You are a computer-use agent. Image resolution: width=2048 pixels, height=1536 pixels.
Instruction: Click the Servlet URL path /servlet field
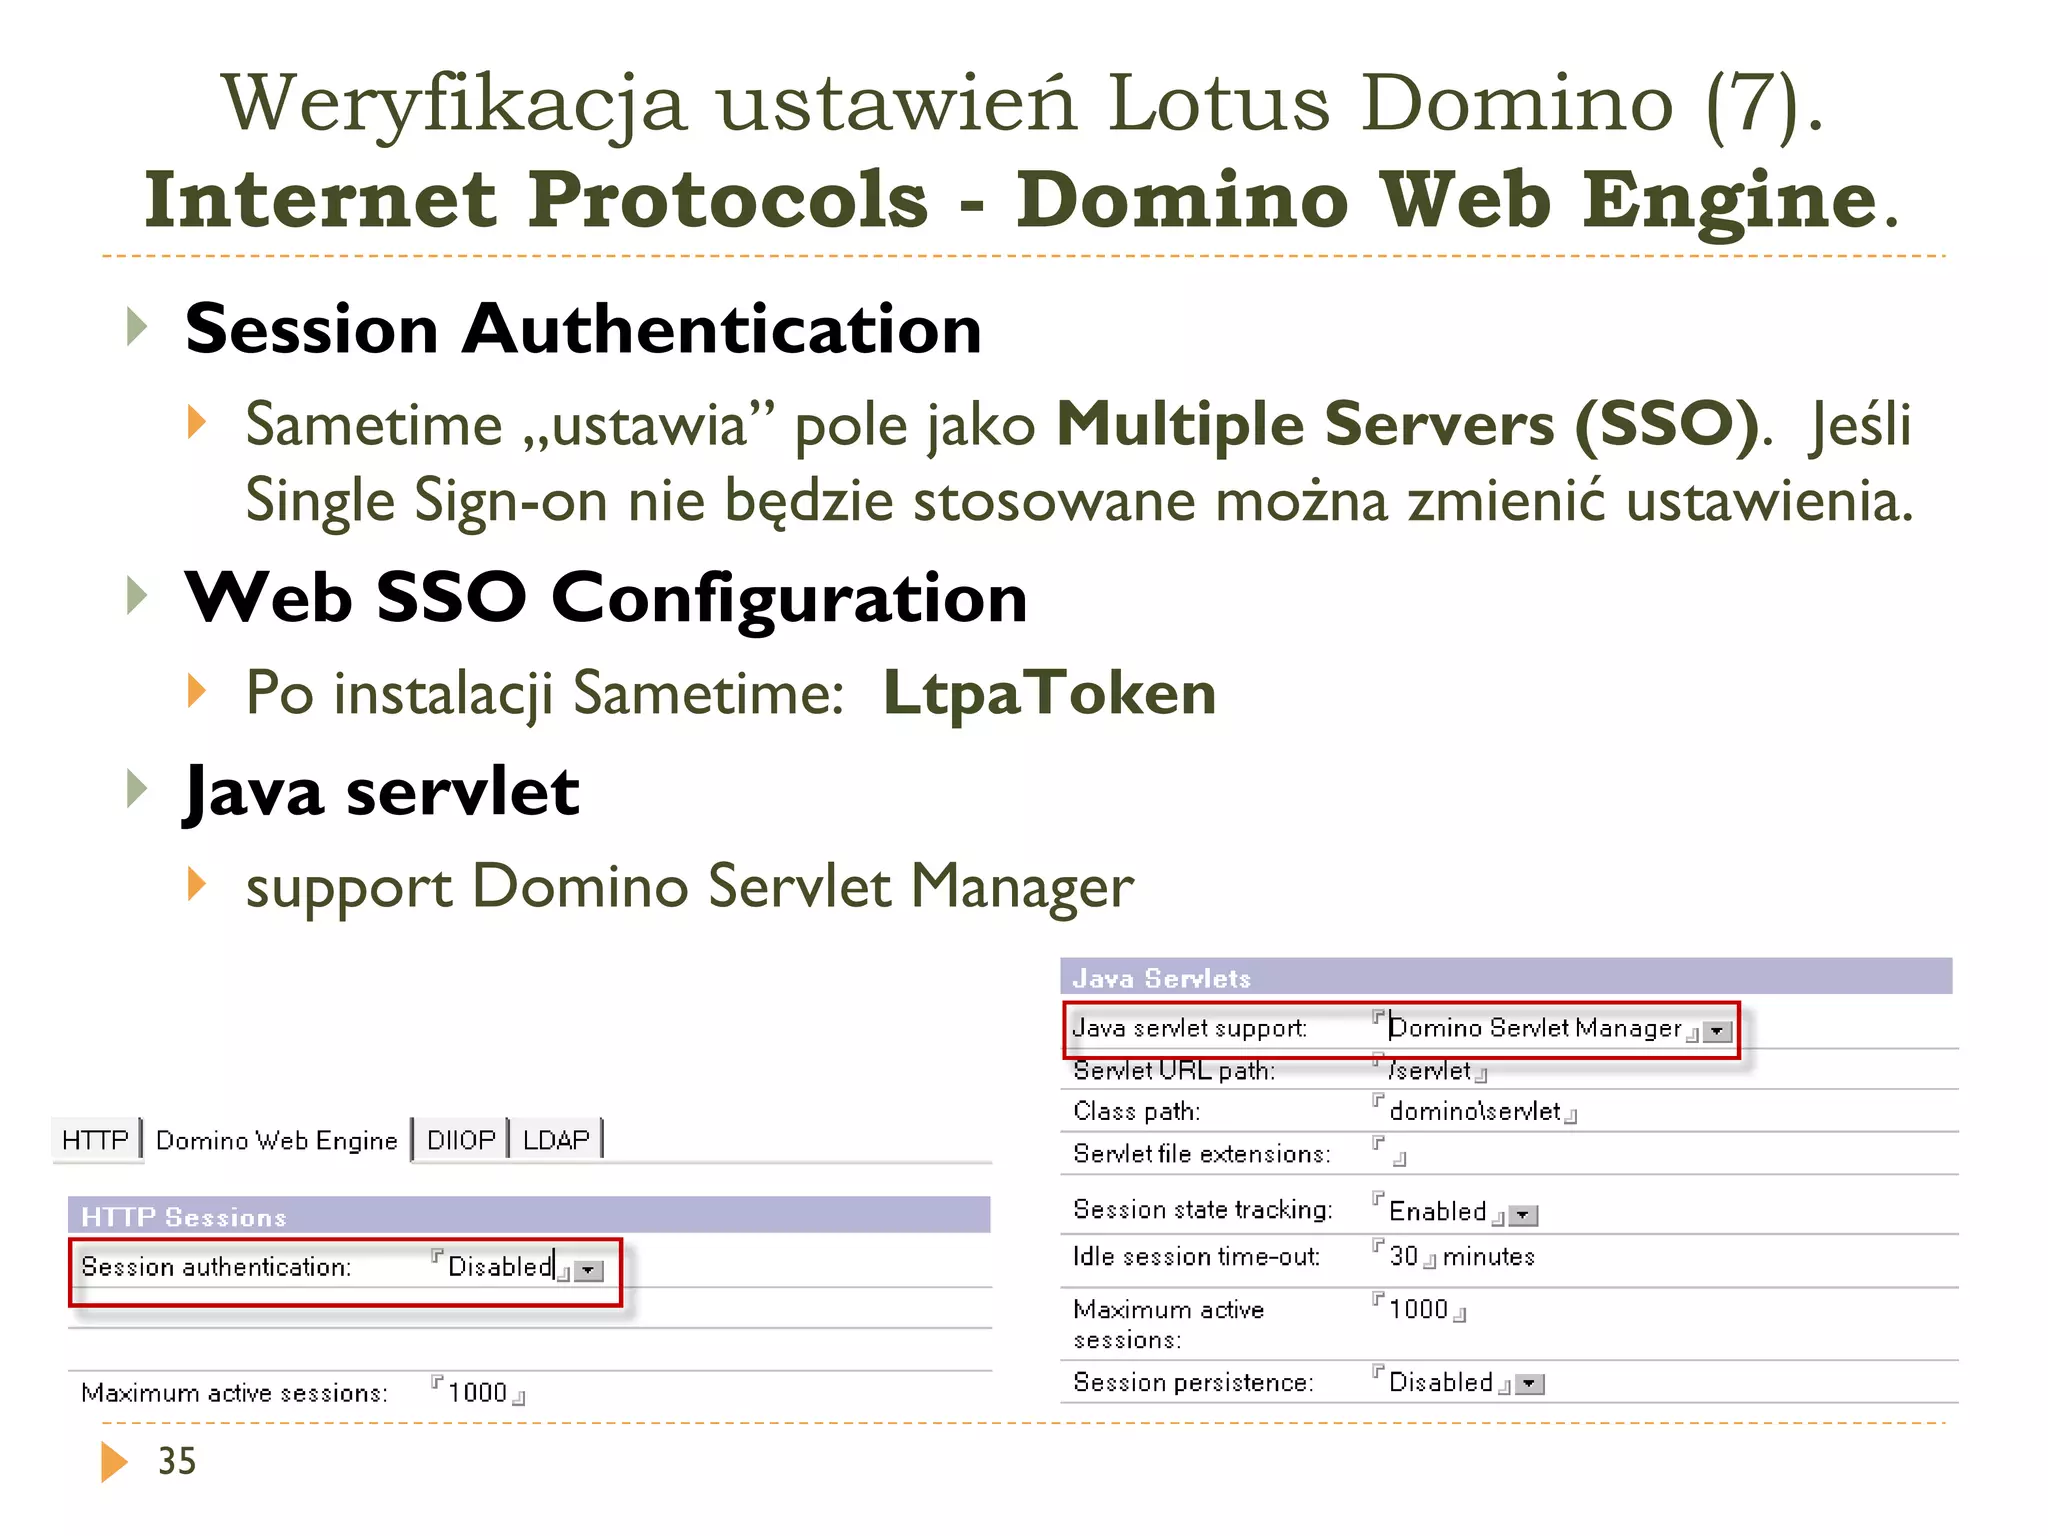1430,1071
